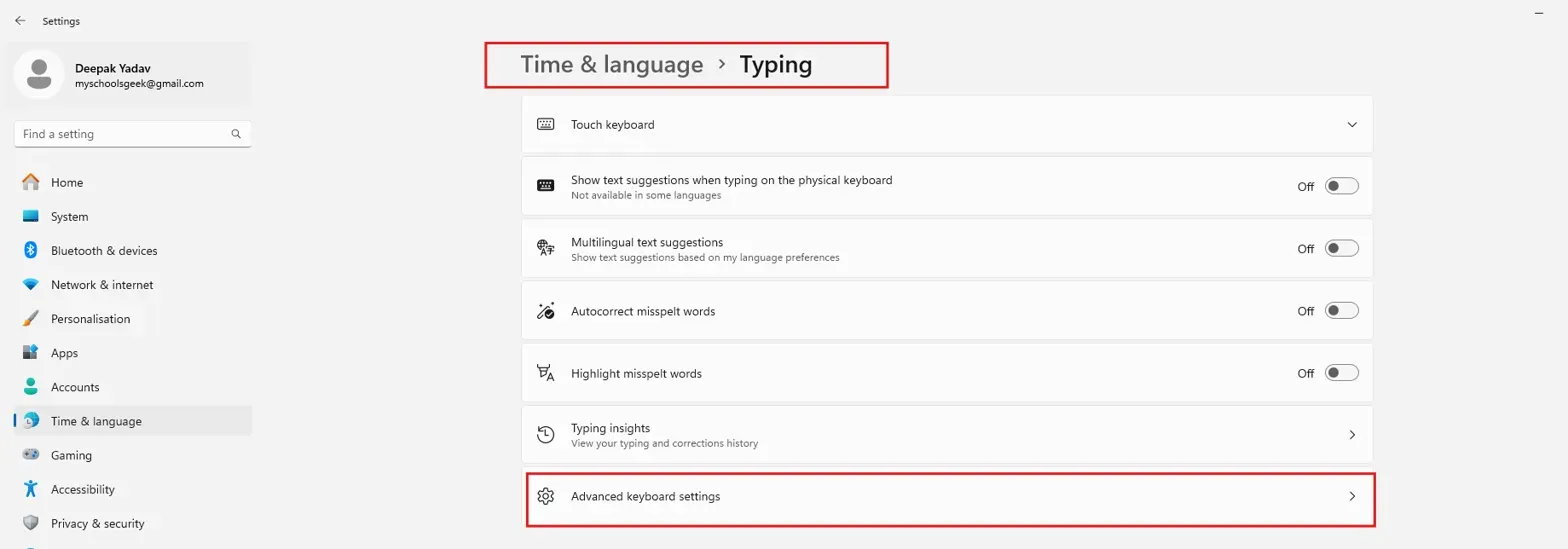Turn on Multilingual text suggestions
This screenshot has width=1568, height=549.
pos(1342,249)
